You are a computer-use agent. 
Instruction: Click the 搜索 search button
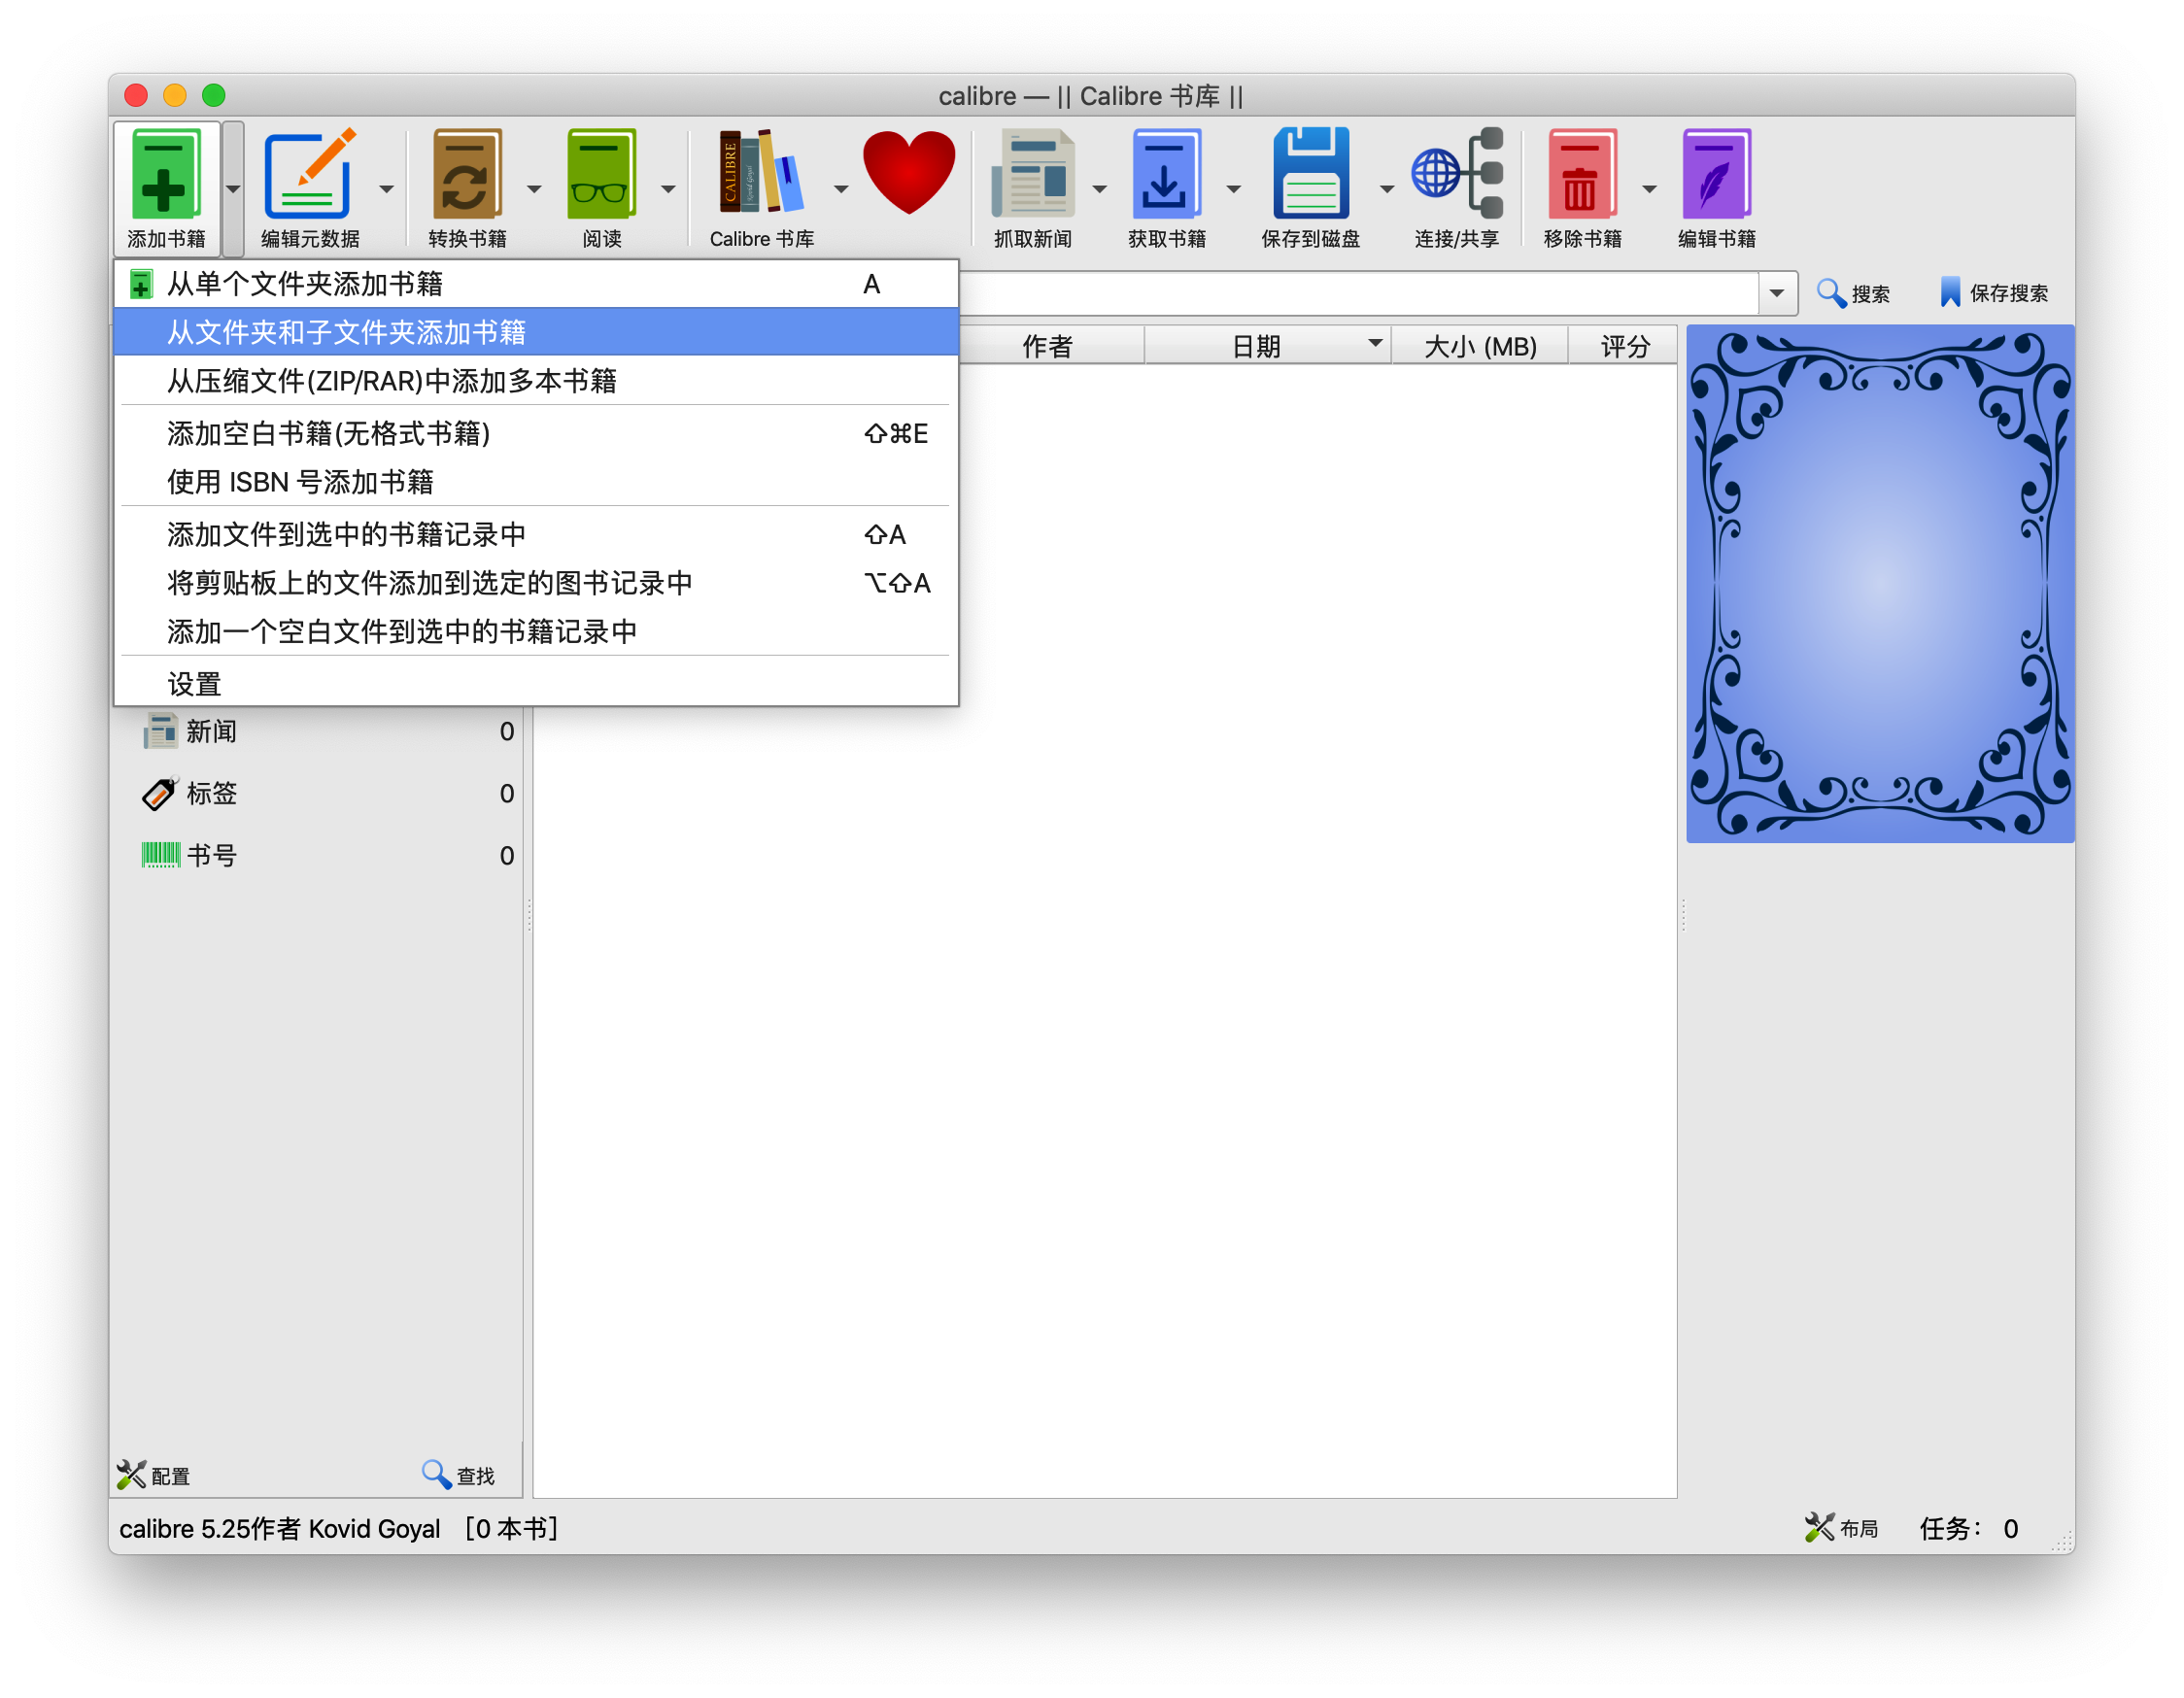click(1853, 293)
